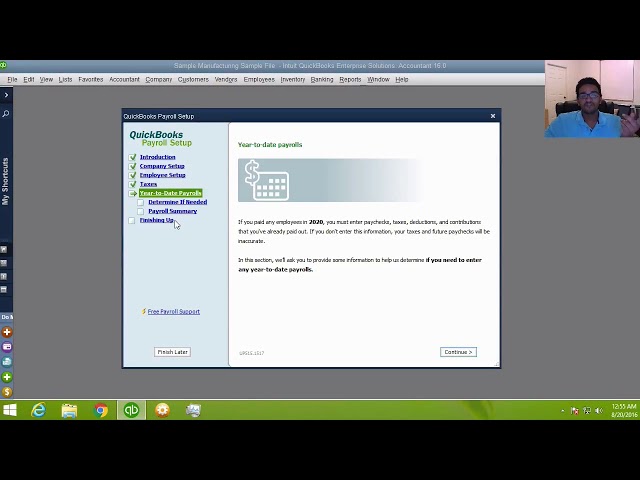Open the Edit menu

pos(29,80)
